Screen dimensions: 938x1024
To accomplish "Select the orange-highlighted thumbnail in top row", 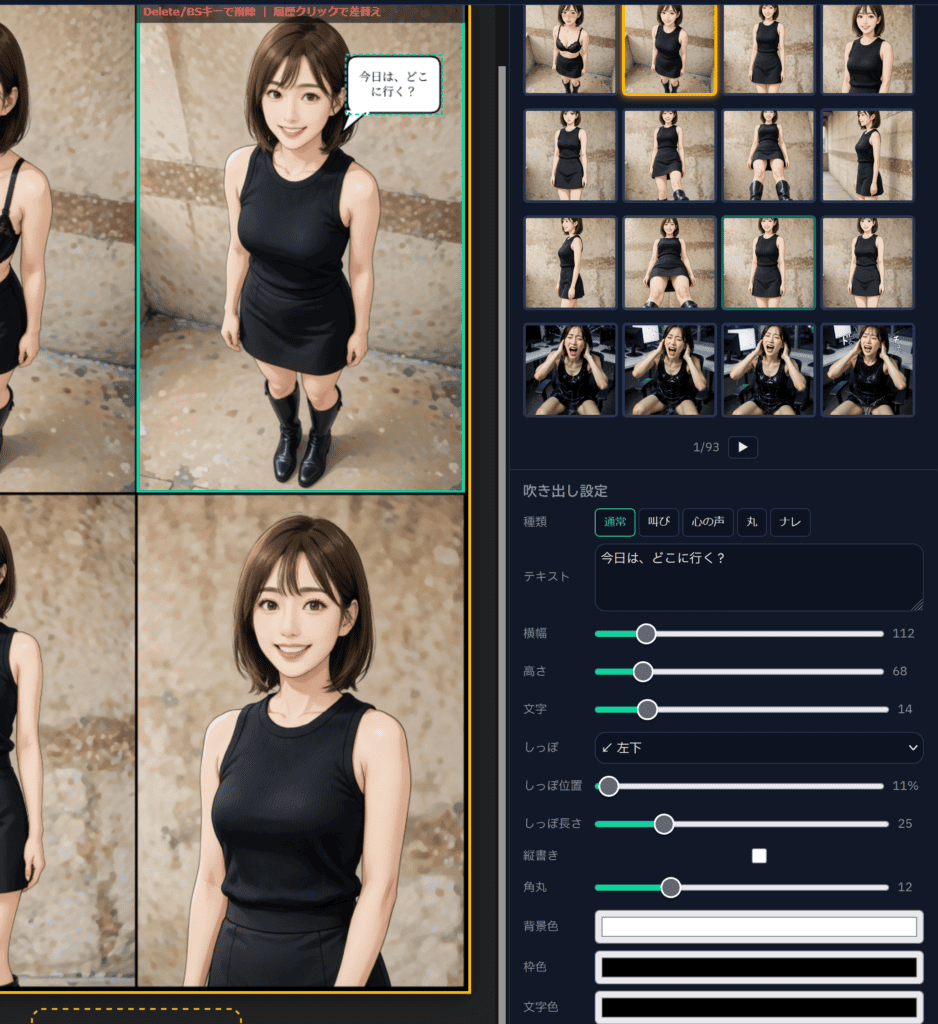I will tap(669, 49).
